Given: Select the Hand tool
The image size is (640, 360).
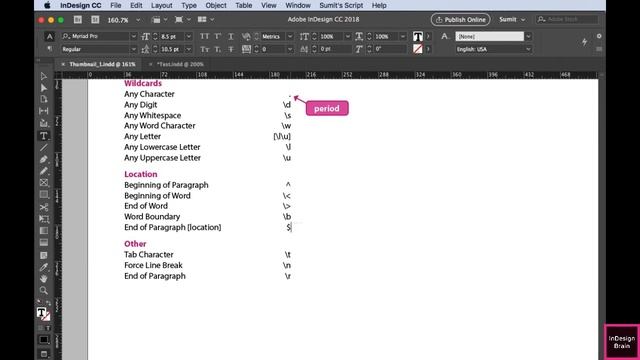Looking at the screenshot, I should tap(44, 279).
